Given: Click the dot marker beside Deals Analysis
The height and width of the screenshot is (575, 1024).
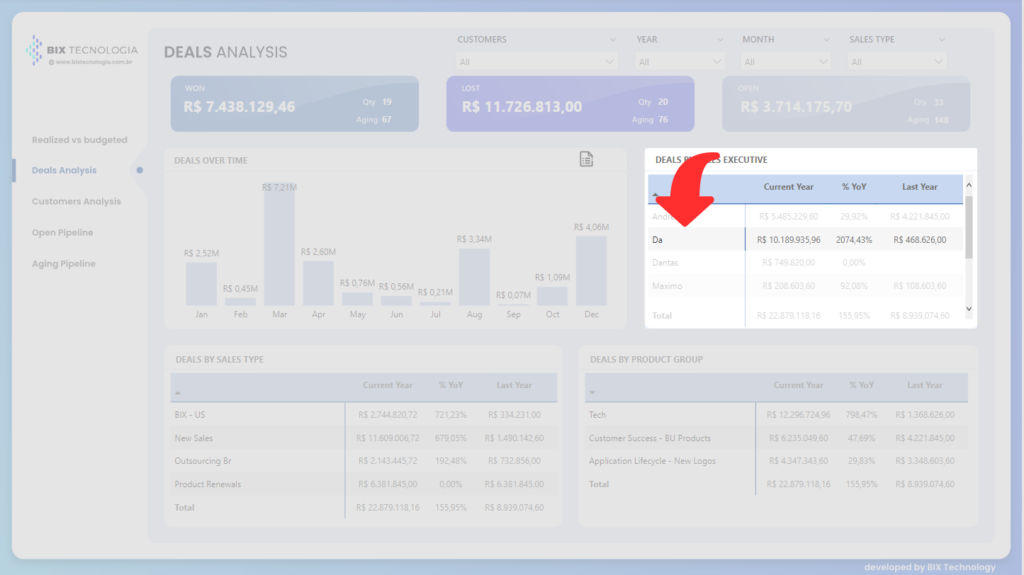Looking at the screenshot, I should point(140,170).
